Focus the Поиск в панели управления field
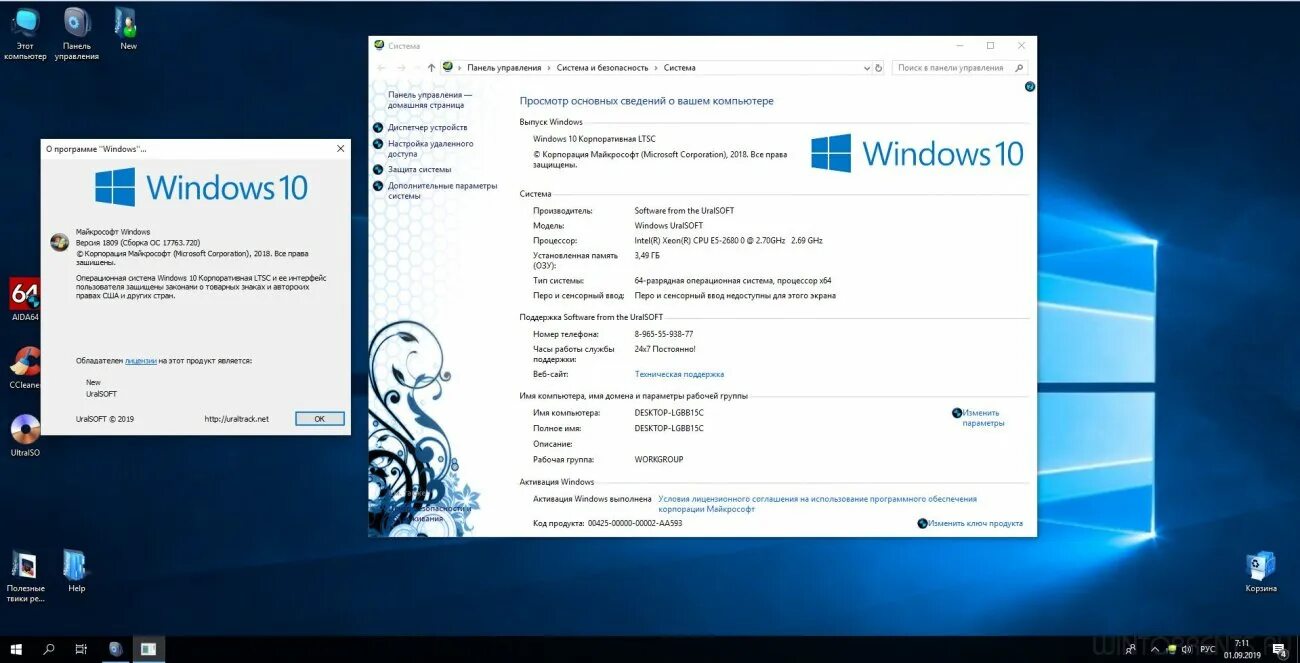This screenshot has height=663, width=1300. point(959,68)
